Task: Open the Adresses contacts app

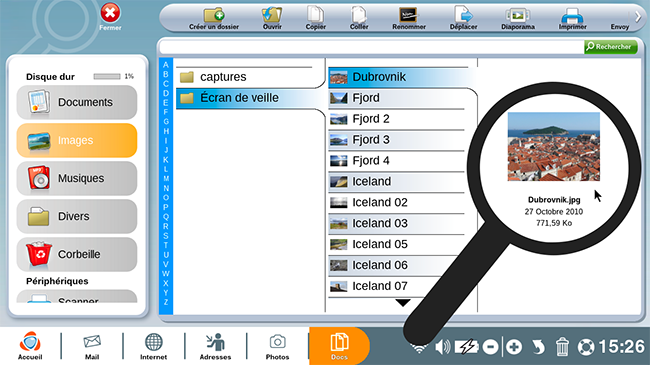Action: click(216, 347)
